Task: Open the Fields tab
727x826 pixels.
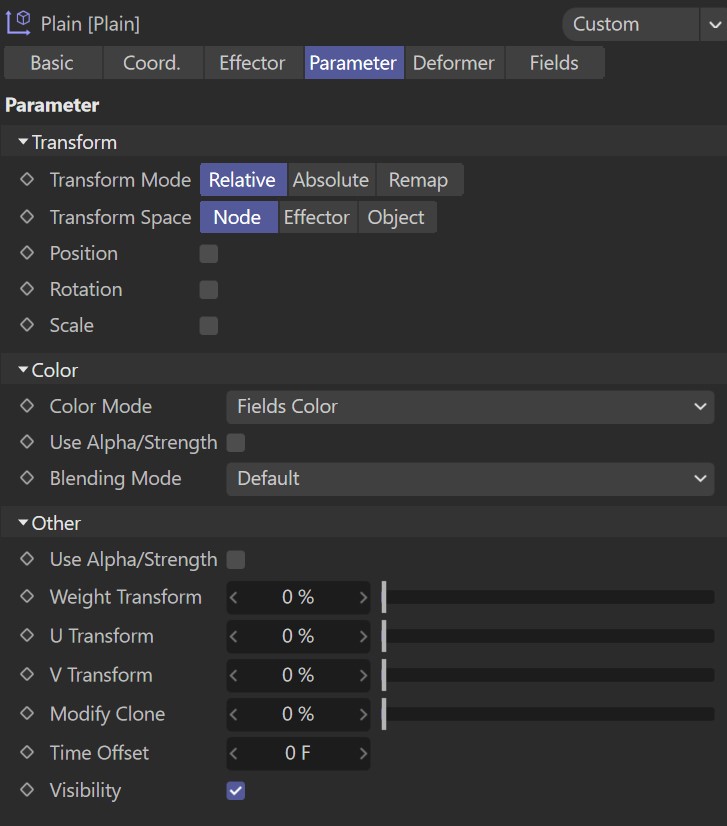Action: pos(553,63)
